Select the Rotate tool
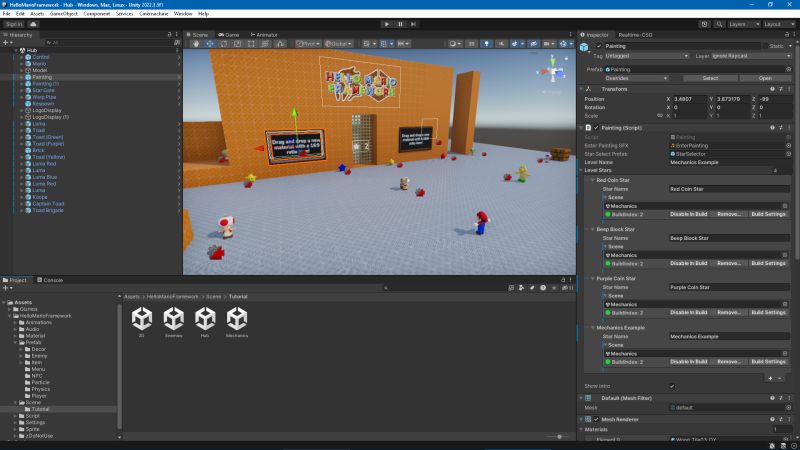The image size is (800, 450). (x=224, y=44)
